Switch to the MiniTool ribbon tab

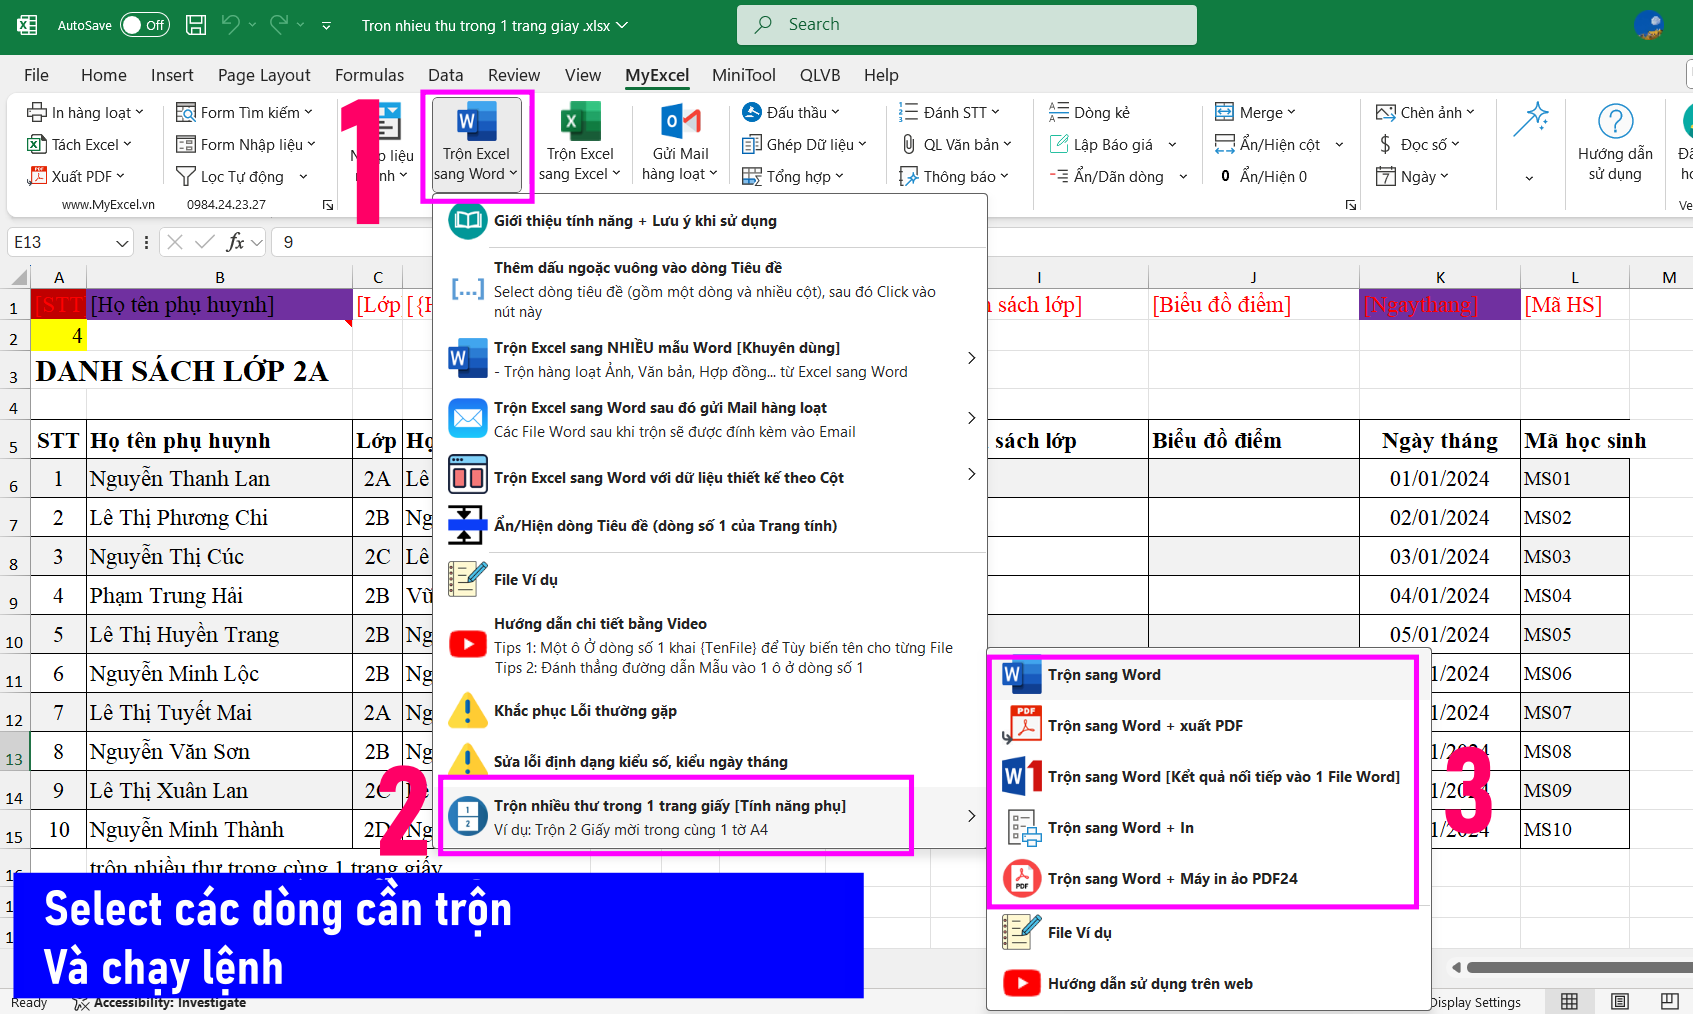(743, 75)
